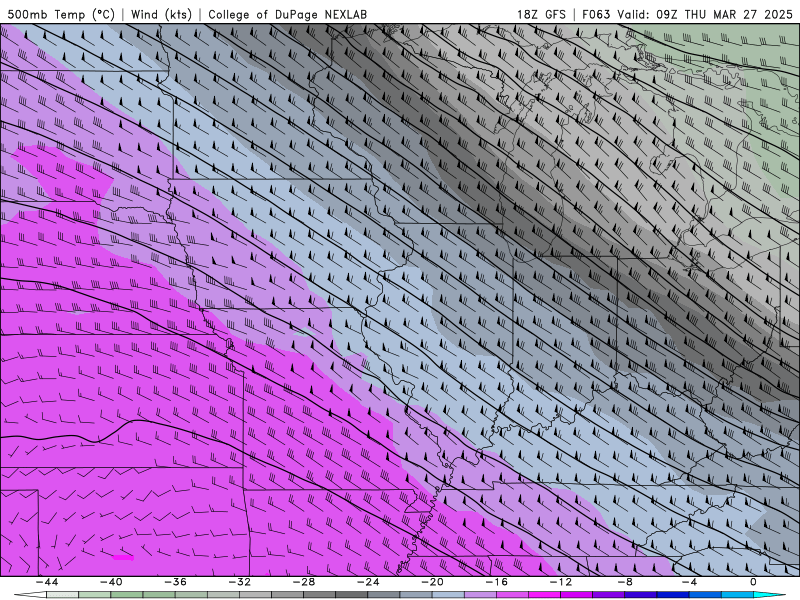Image resolution: width=800 pixels, height=600 pixels.
Task: Click the -4 label on the color scale
Action: point(689,582)
